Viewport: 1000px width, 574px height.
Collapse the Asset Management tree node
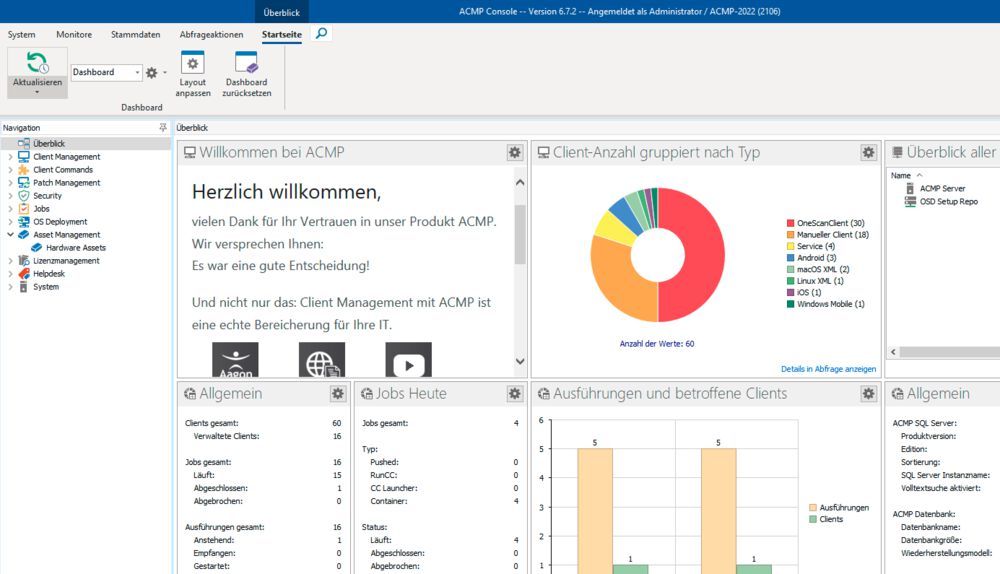pos(10,235)
